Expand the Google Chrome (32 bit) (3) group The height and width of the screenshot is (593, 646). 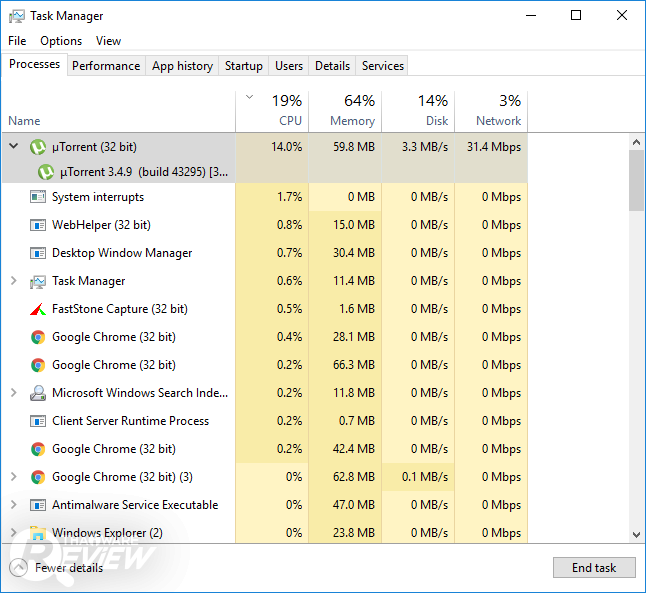coord(14,477)
